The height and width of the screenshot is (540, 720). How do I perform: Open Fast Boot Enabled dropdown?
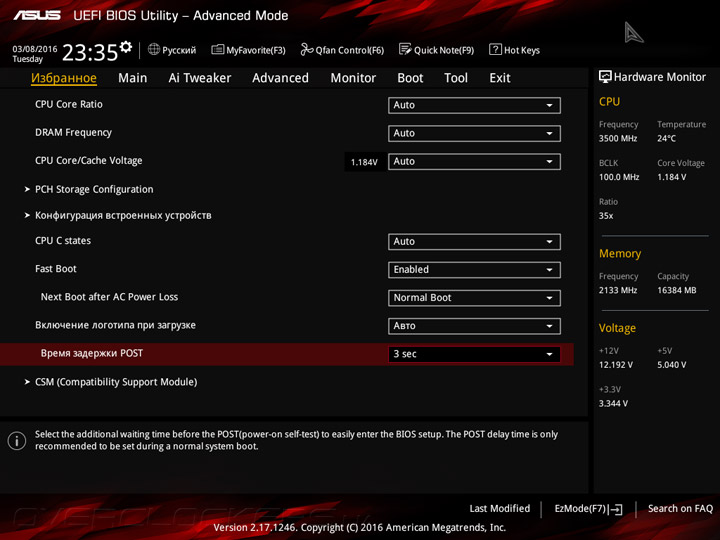474,270
